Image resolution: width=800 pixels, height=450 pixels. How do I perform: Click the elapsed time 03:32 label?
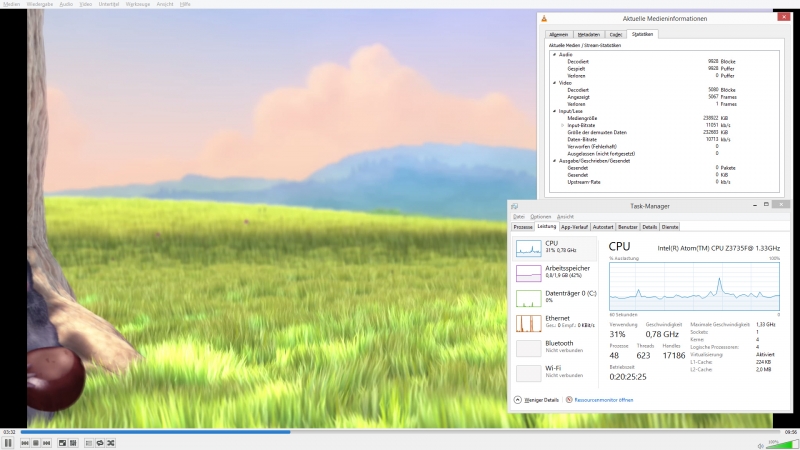(9, 432)
